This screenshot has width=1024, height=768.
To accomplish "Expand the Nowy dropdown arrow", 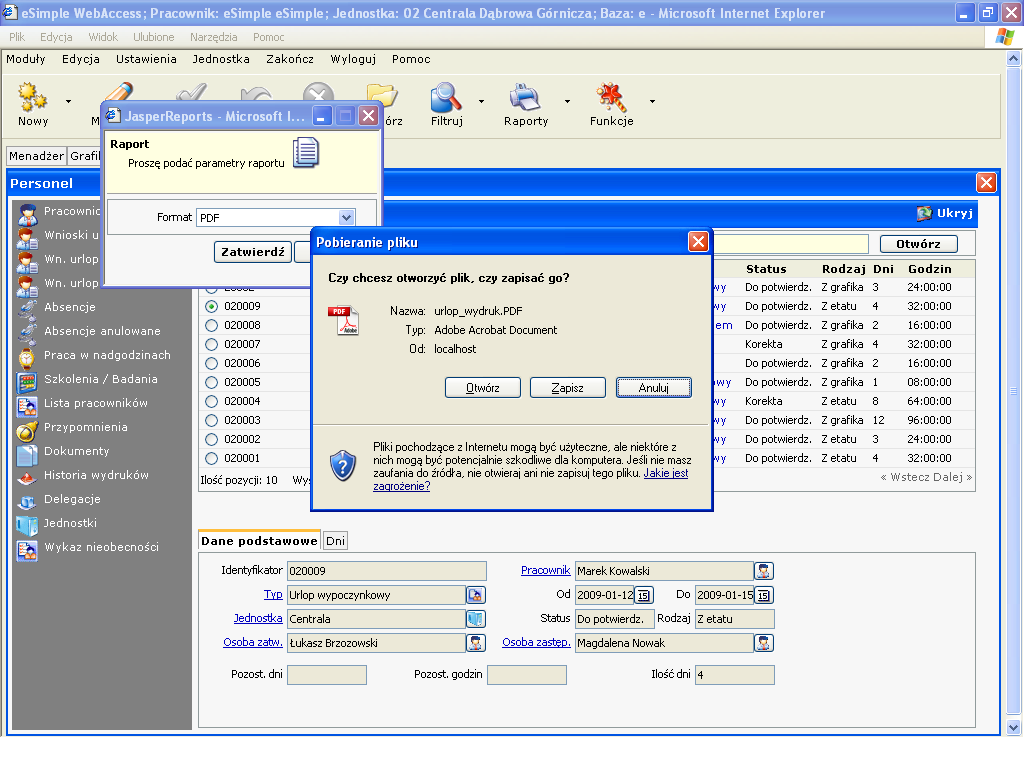I will (x=68, y=101).
